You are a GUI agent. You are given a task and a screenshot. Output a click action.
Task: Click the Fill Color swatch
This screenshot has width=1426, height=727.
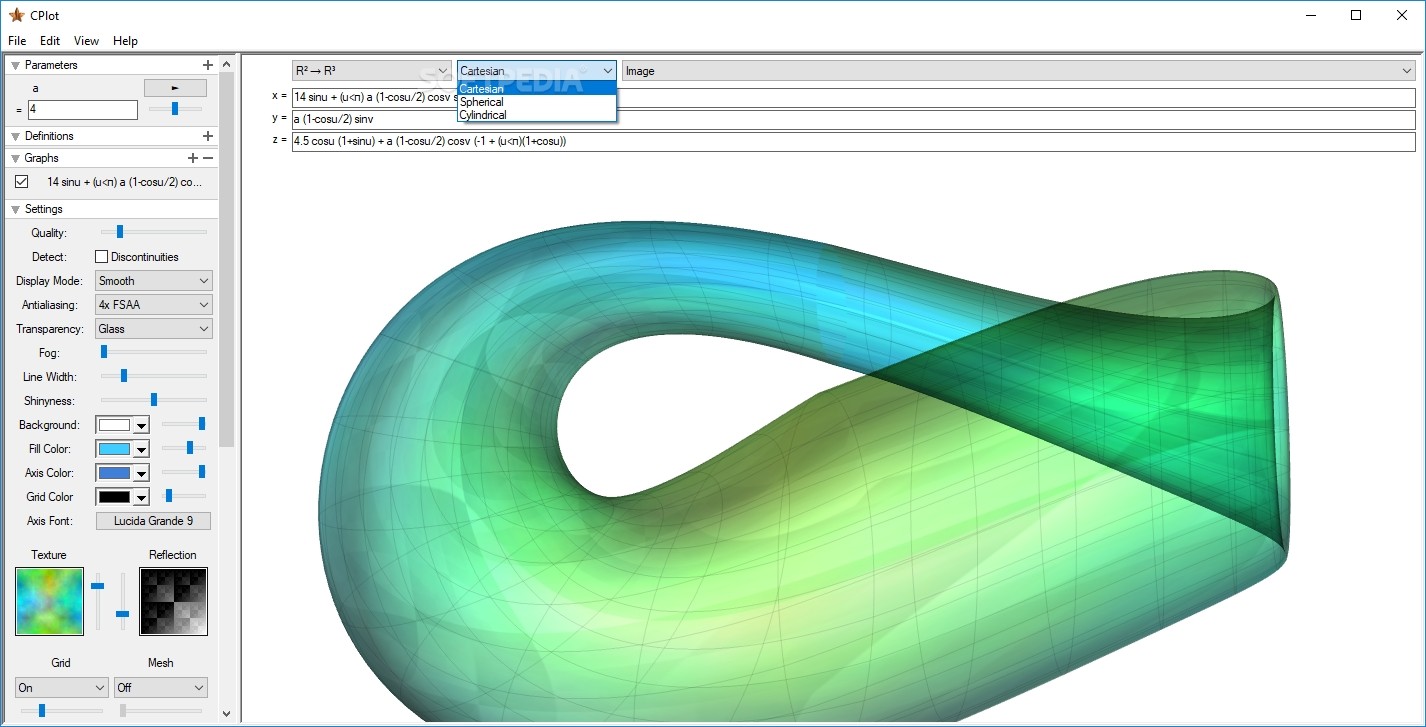point(114,449)
